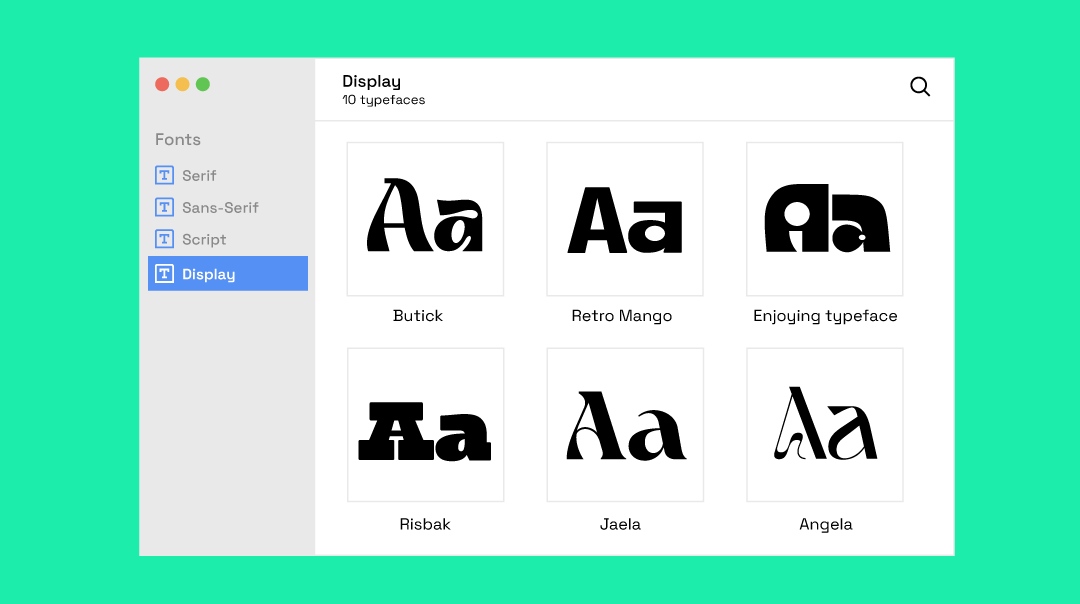
Task: Click the Display font type icon
Action: [165, 274]
